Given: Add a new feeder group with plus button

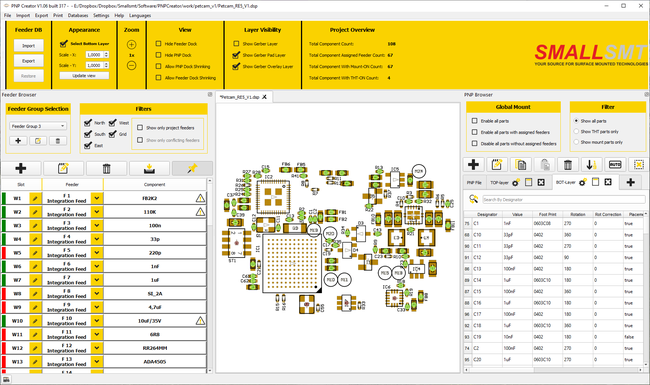Looking at the screenshot, I should click(x=18, y=141).
